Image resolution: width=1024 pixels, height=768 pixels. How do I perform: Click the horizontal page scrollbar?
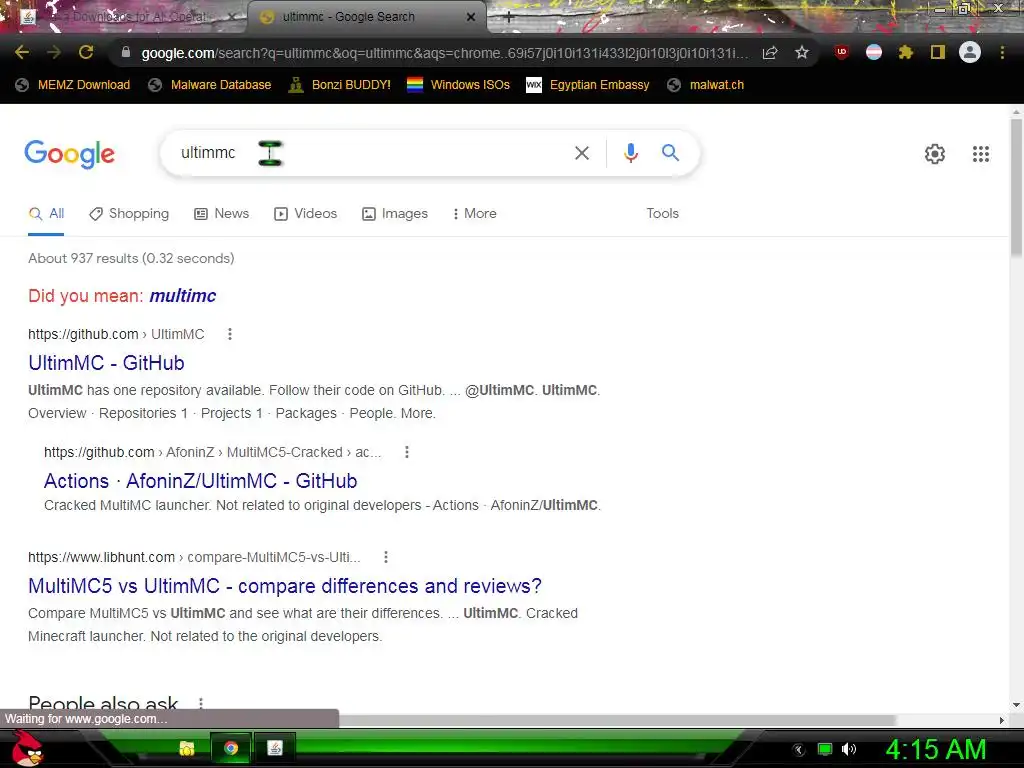(x=617, y=720)
